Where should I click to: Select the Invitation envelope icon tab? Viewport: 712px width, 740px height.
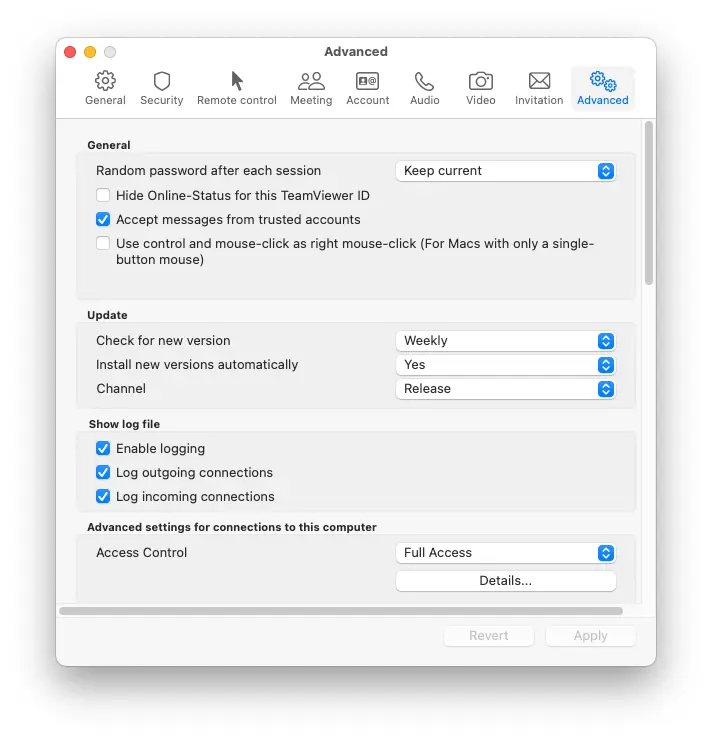point(539,88)
